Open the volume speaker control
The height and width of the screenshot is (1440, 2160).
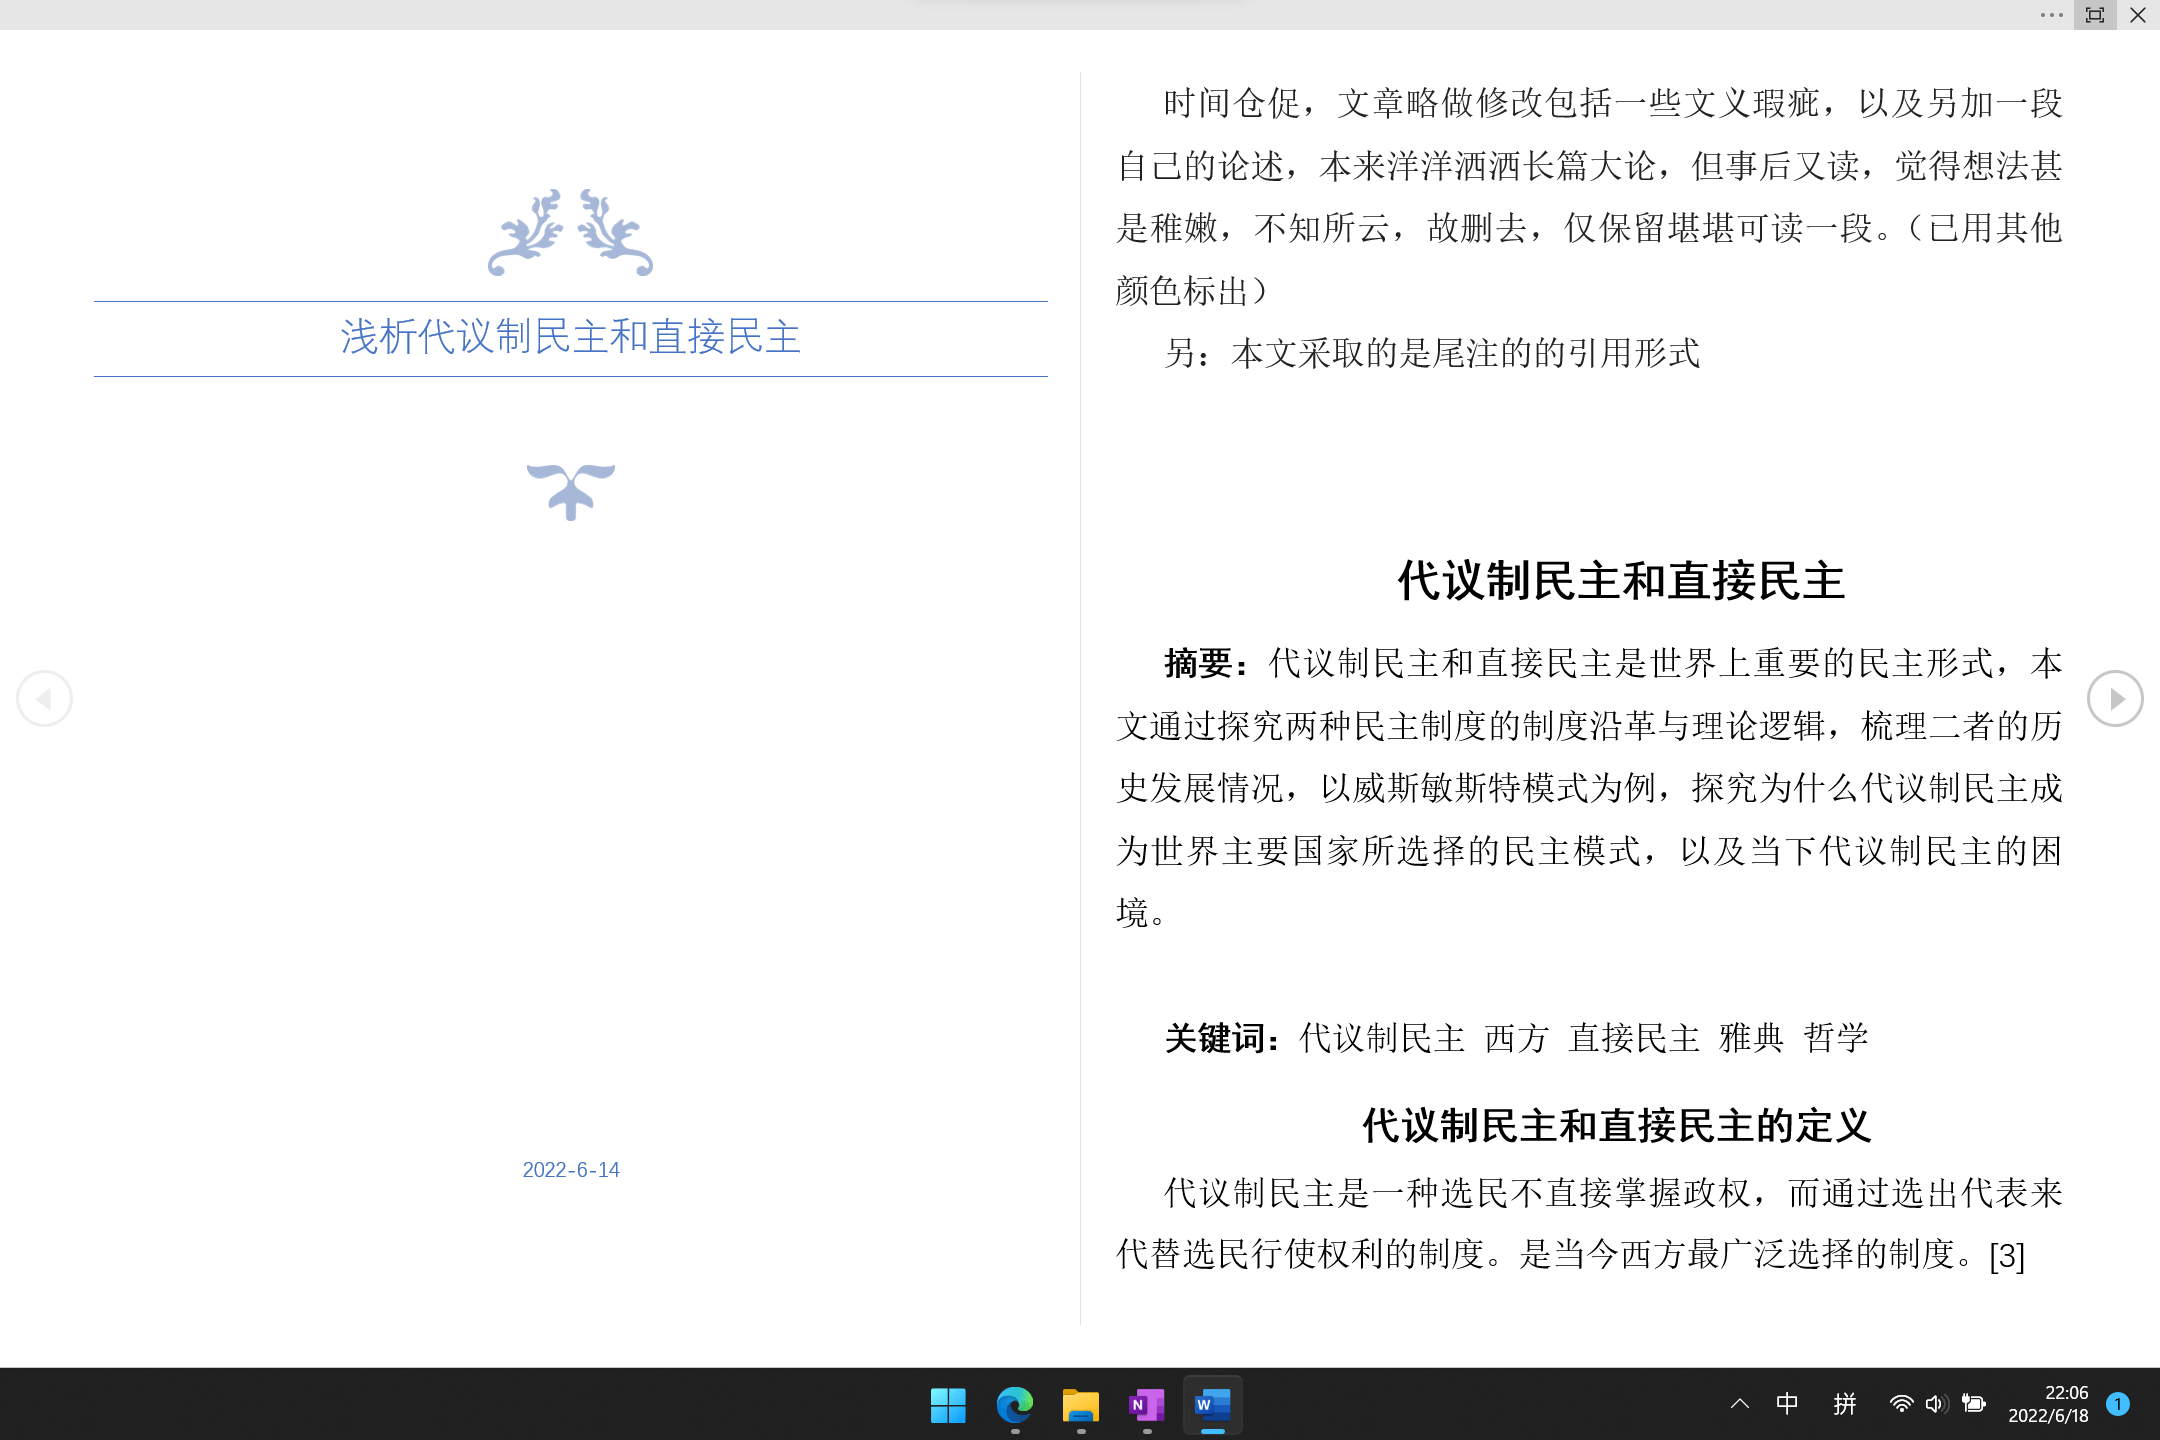coord(1937,1404)
